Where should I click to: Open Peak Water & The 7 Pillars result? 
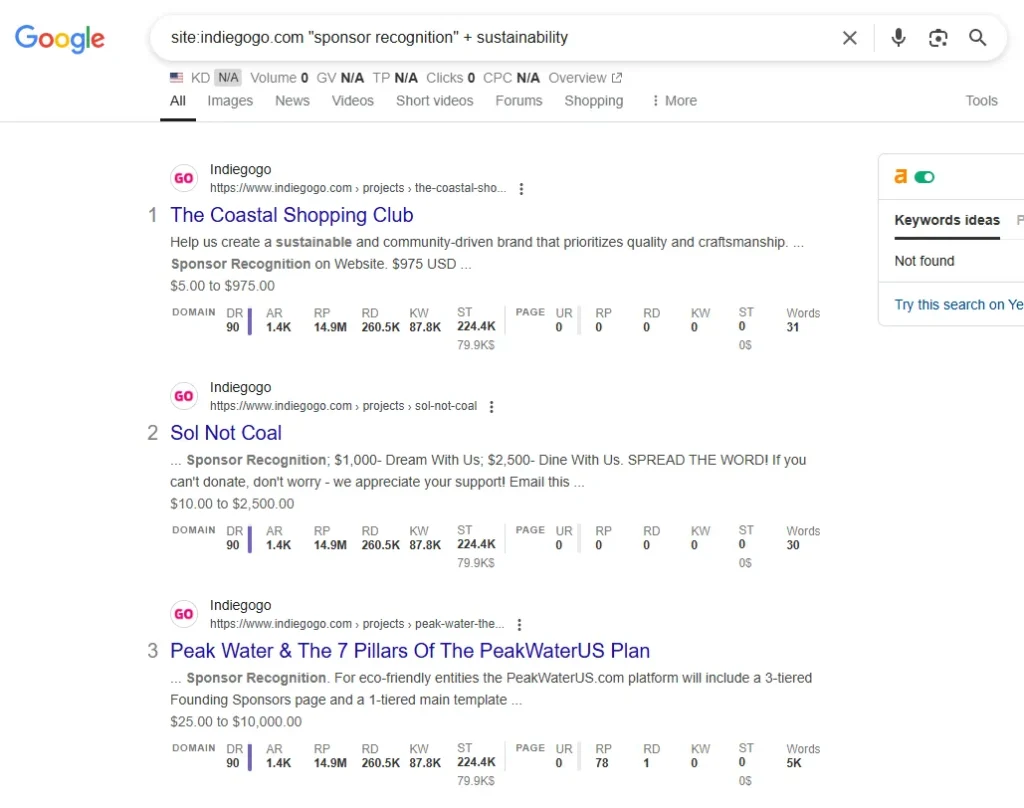point(409,651)
